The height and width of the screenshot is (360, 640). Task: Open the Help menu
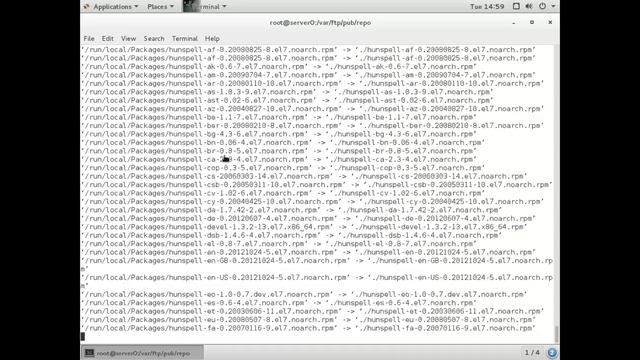click(212, 38)
